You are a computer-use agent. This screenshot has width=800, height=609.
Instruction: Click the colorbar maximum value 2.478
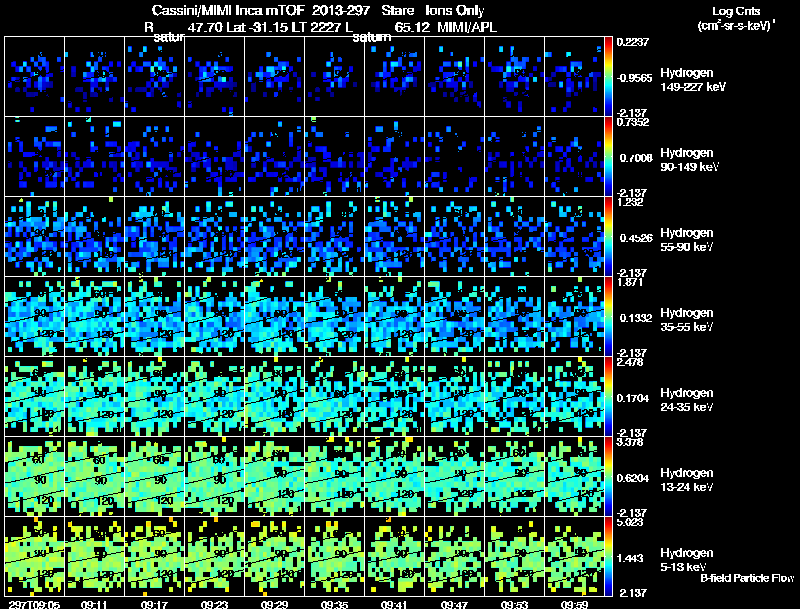pyautogui.click(x=630, y=362)
